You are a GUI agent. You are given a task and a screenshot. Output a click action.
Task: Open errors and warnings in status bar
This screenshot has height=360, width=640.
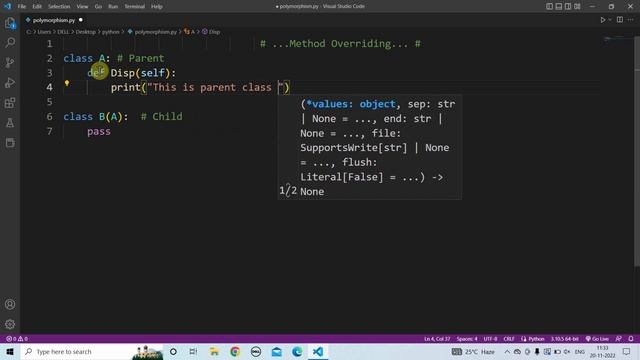17,339
